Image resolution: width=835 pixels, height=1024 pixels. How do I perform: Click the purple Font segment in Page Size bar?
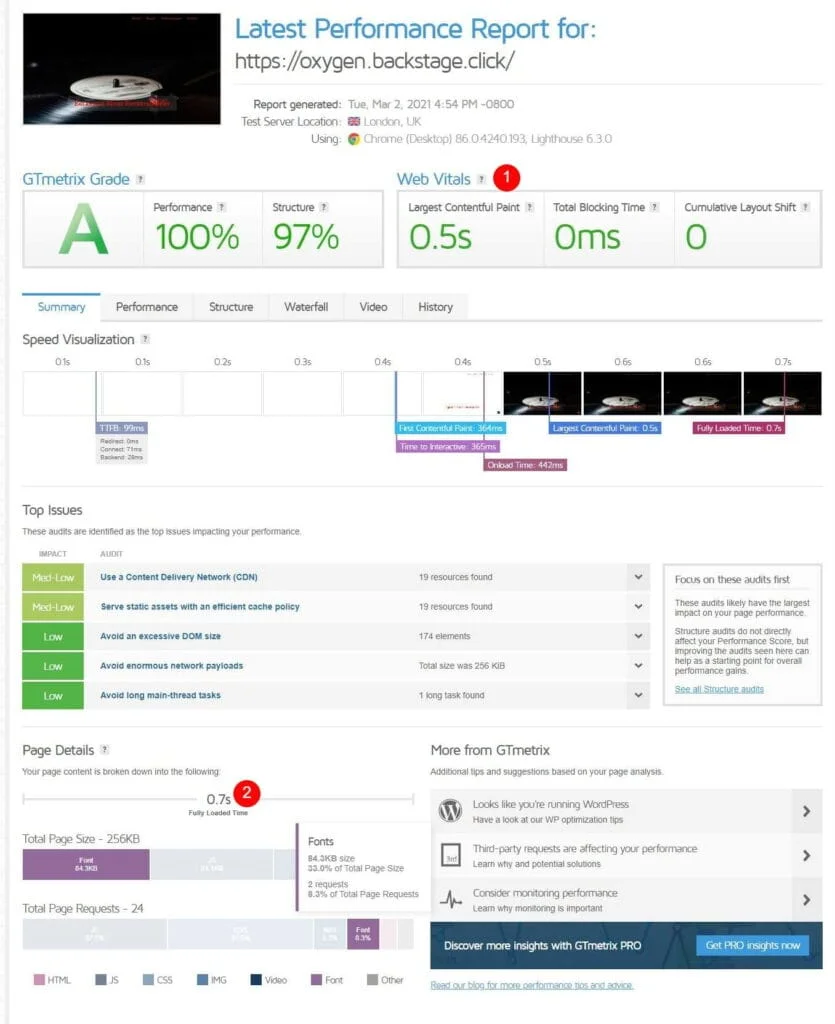[x=86, y=864]
